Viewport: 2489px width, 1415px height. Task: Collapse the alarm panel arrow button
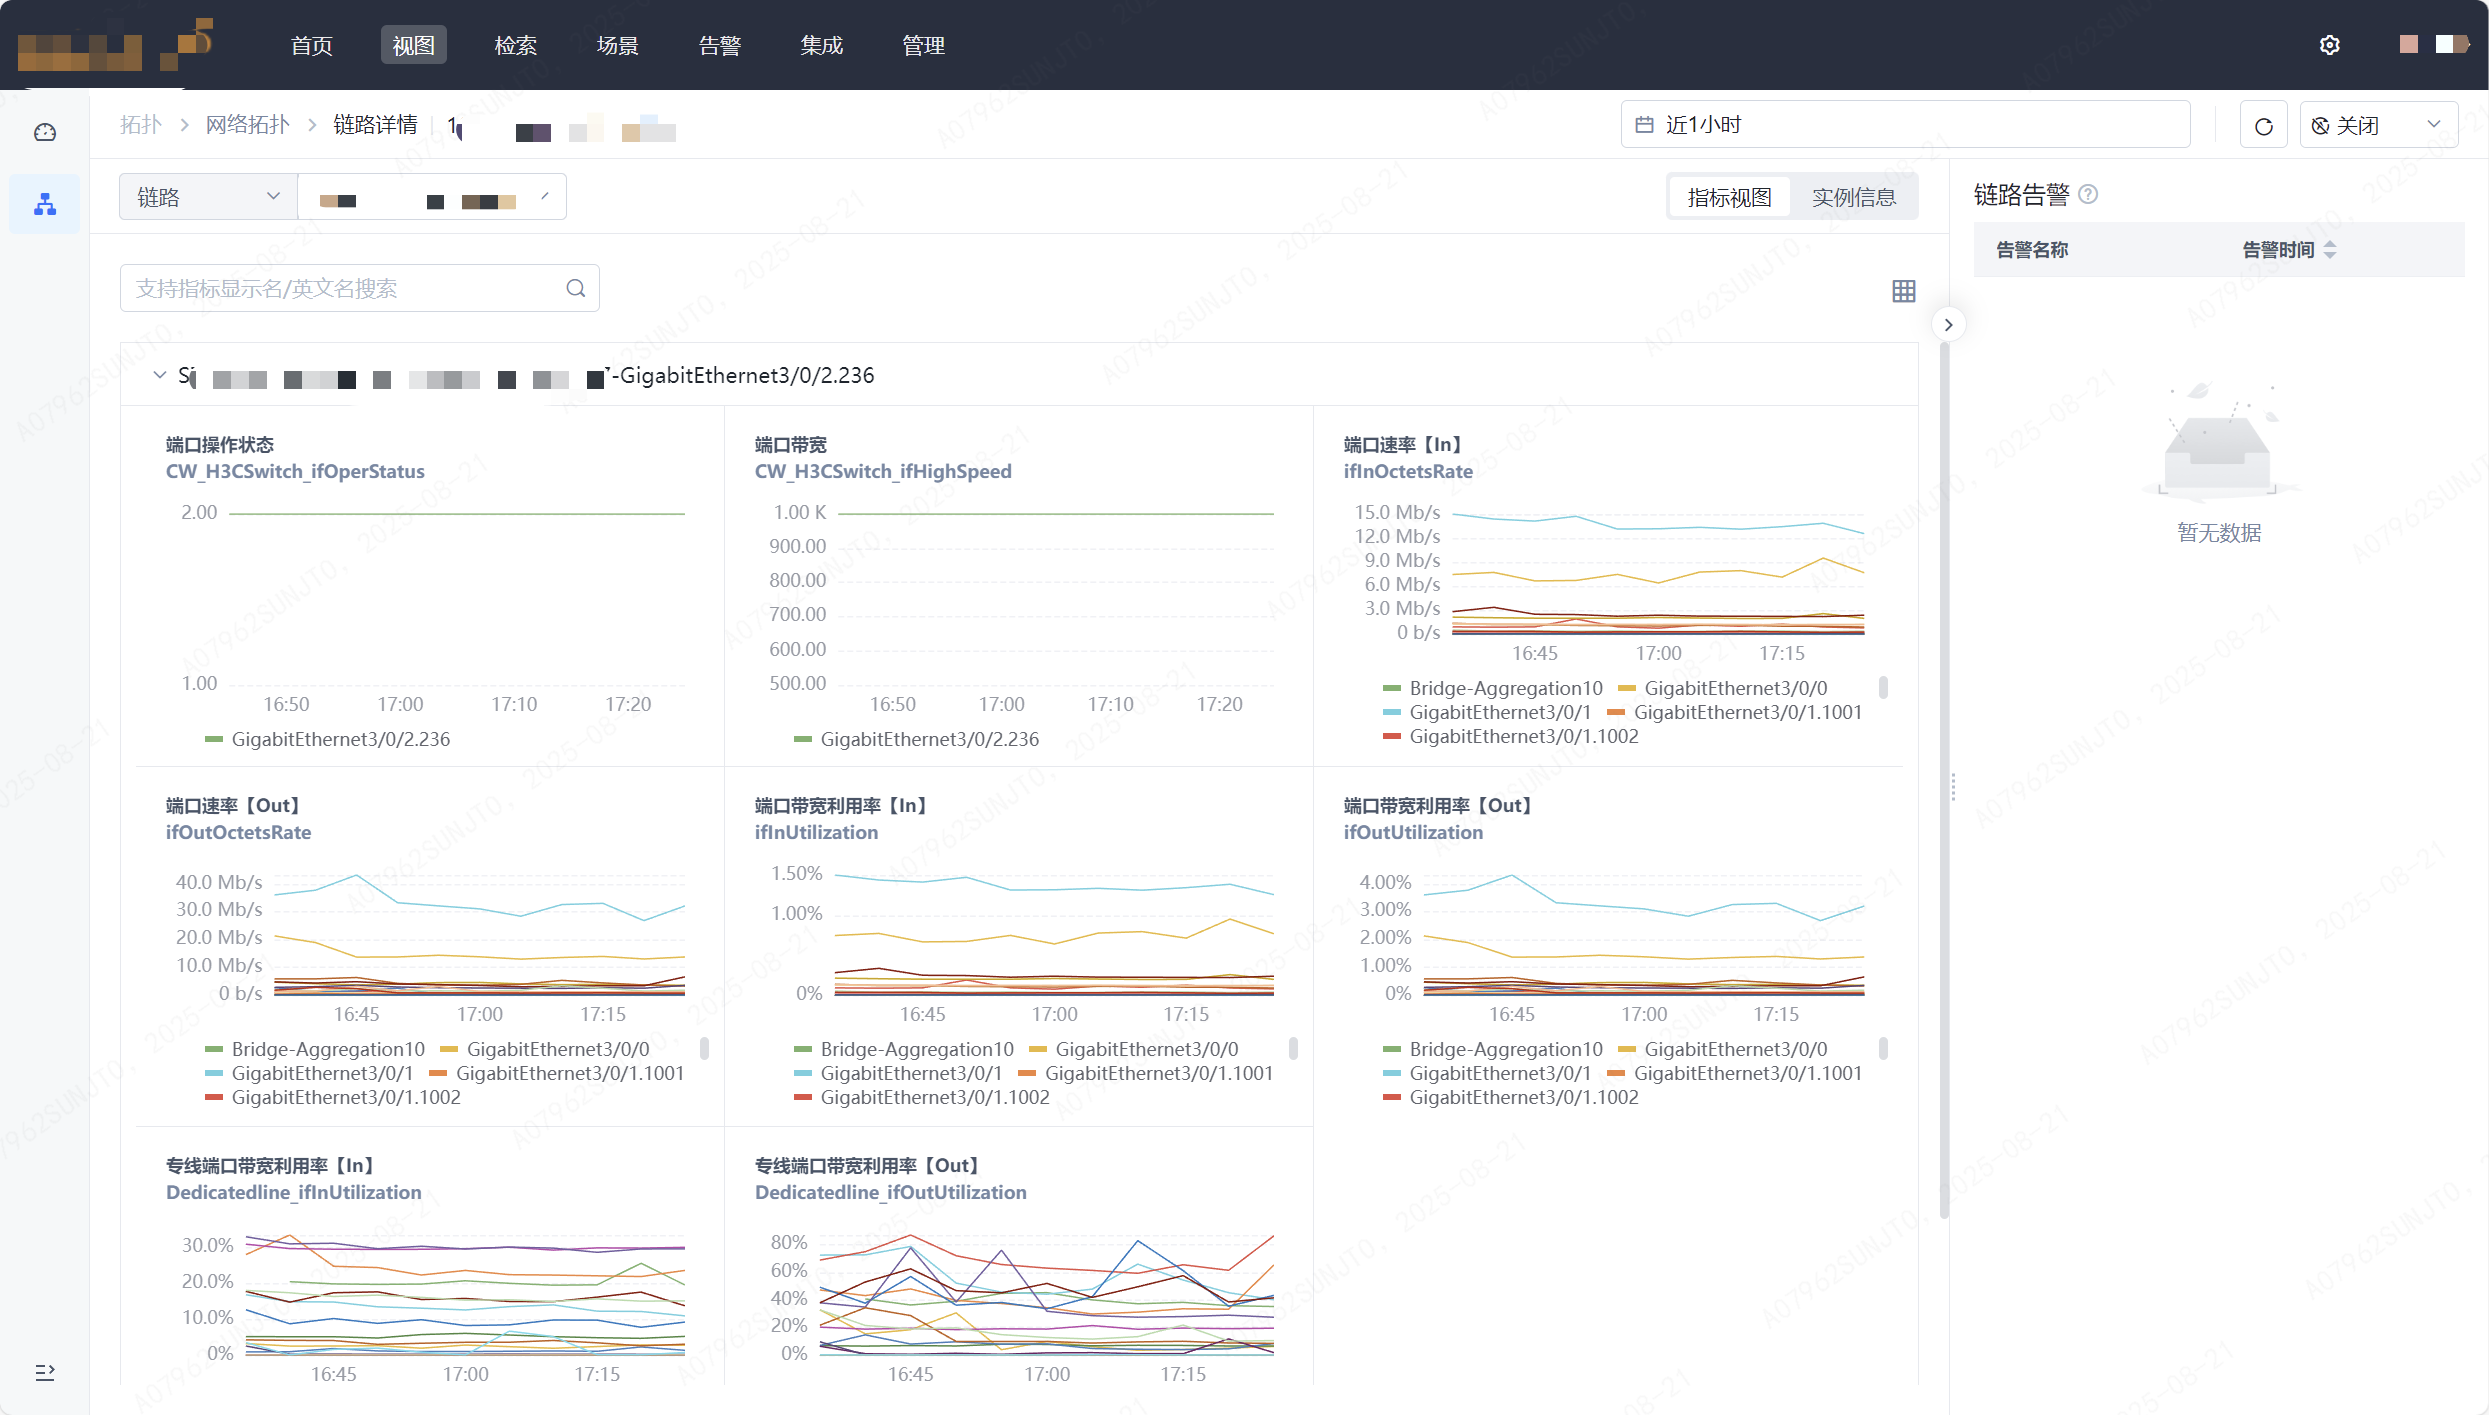coord(1948,324)
